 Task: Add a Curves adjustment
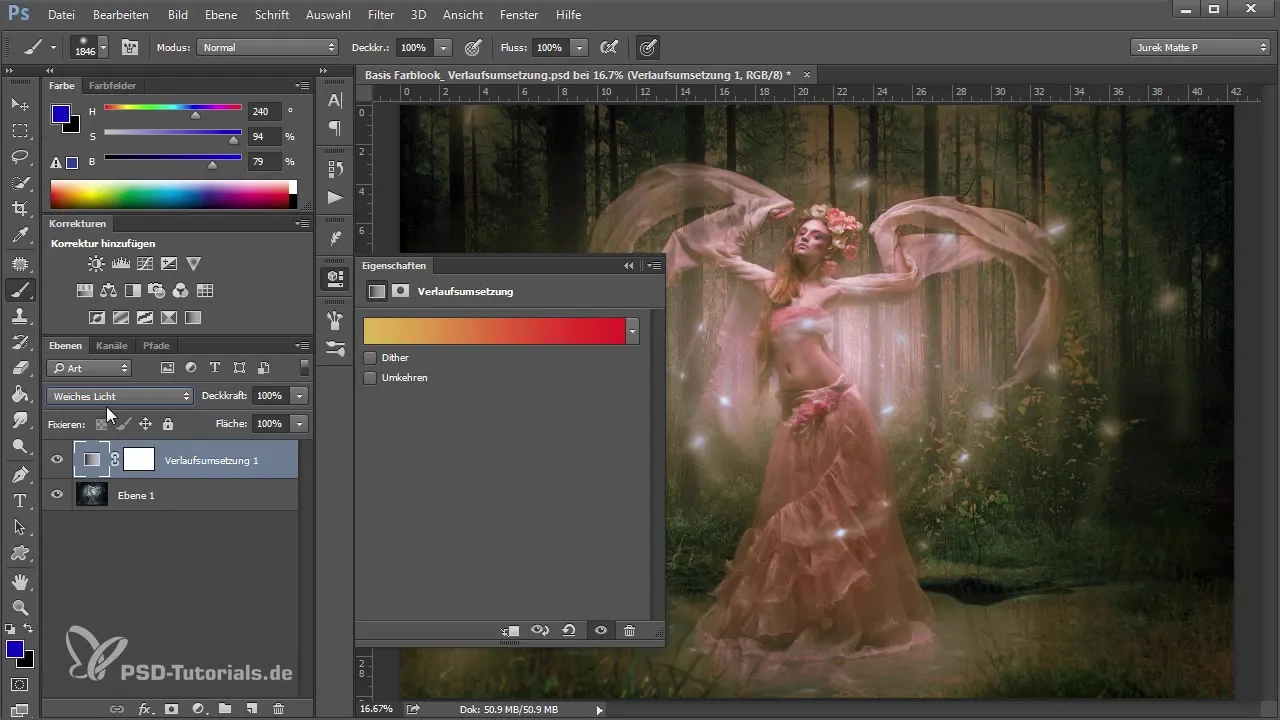145,264
